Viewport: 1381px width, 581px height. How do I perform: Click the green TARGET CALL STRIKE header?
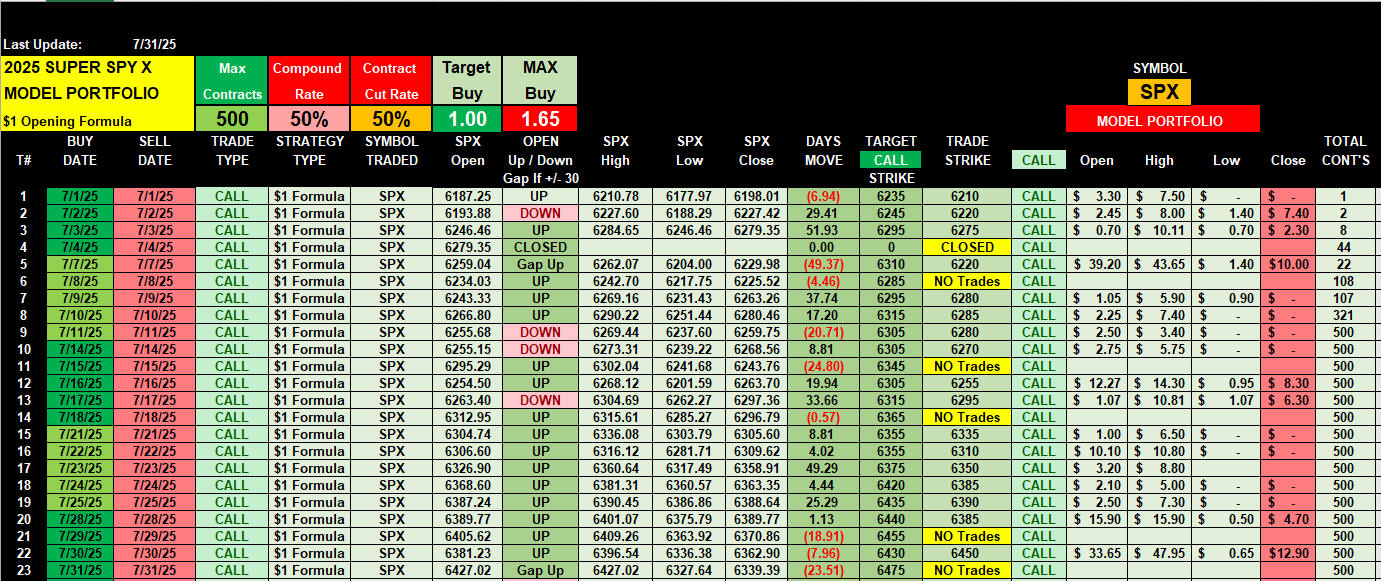click(x=890, y=159)
